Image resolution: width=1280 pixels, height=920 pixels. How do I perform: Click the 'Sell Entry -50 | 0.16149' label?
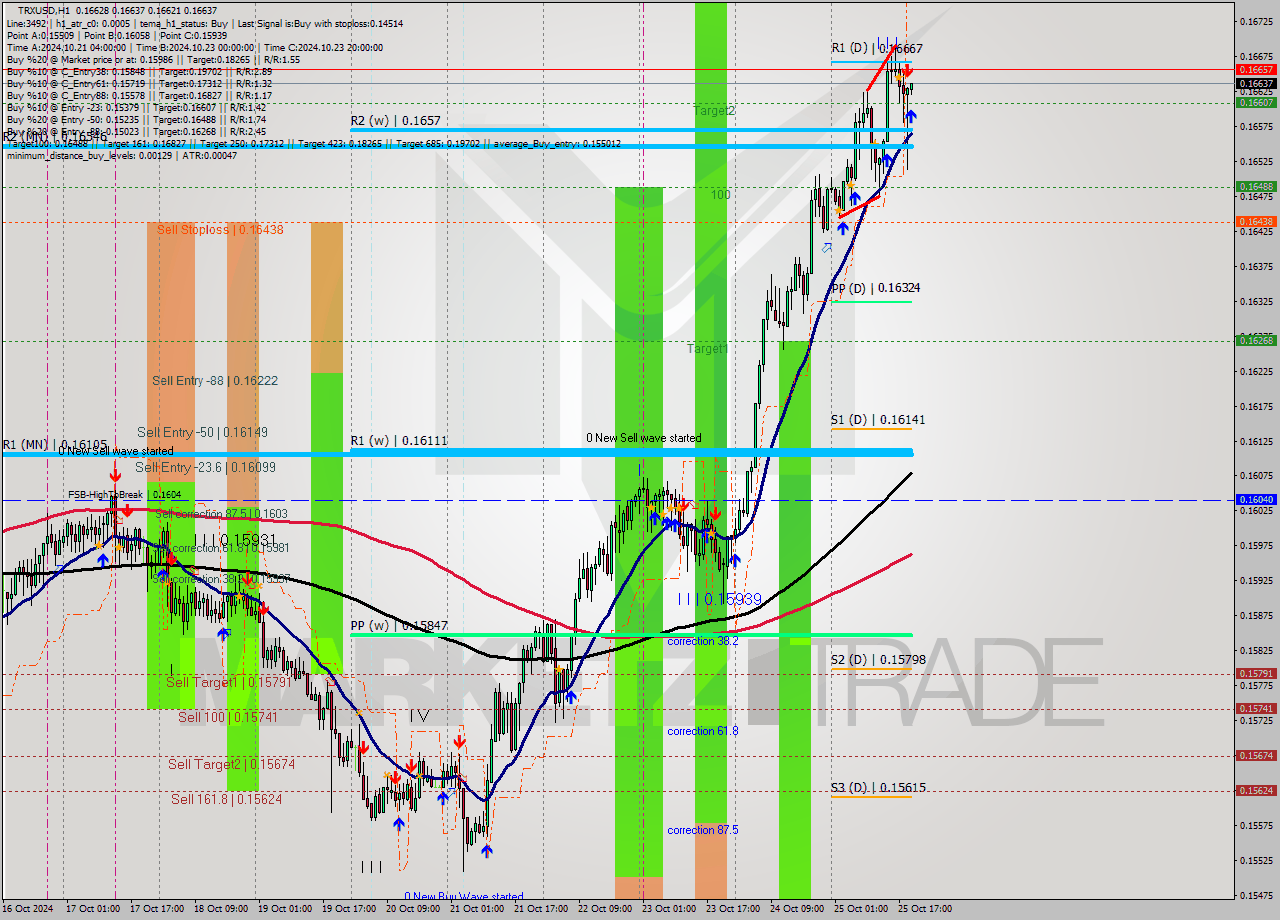pyautogui.click(x=203, y=432)
